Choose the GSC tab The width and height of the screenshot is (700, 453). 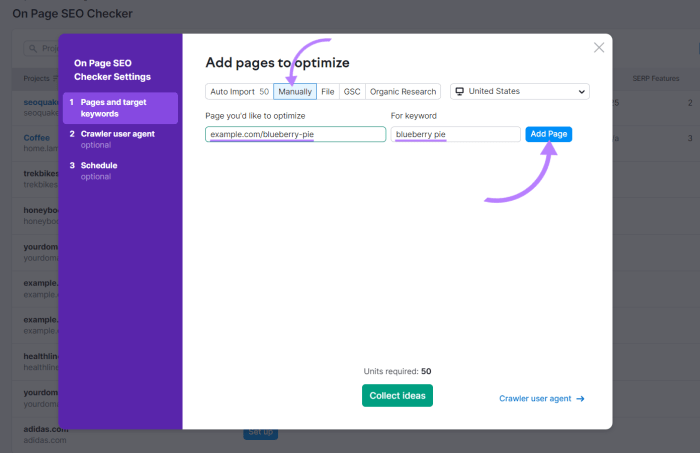coord(352,91)
